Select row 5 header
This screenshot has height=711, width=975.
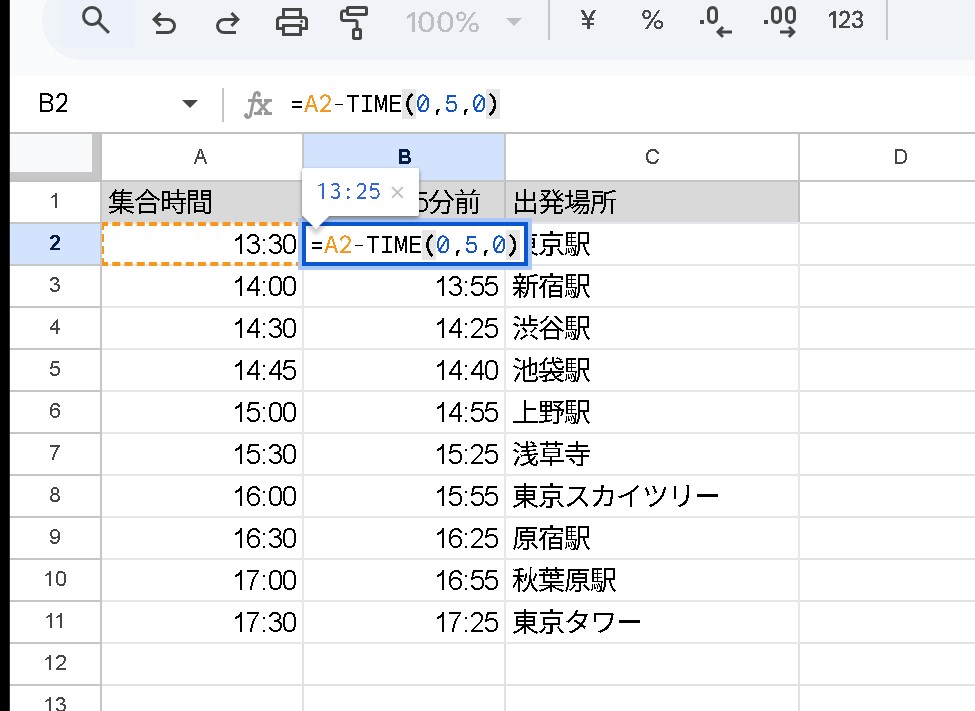point(55,370)
